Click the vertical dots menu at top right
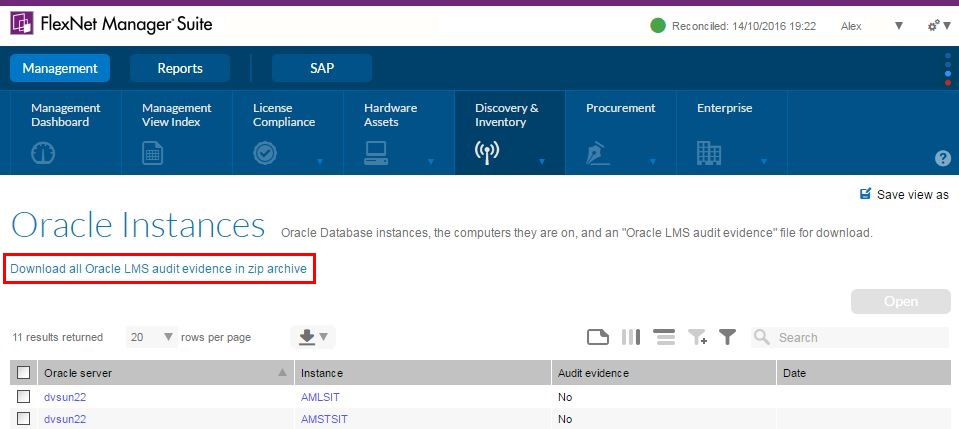Image resolution: width=959 pixels, height=429 pixels. coord(948,69)
